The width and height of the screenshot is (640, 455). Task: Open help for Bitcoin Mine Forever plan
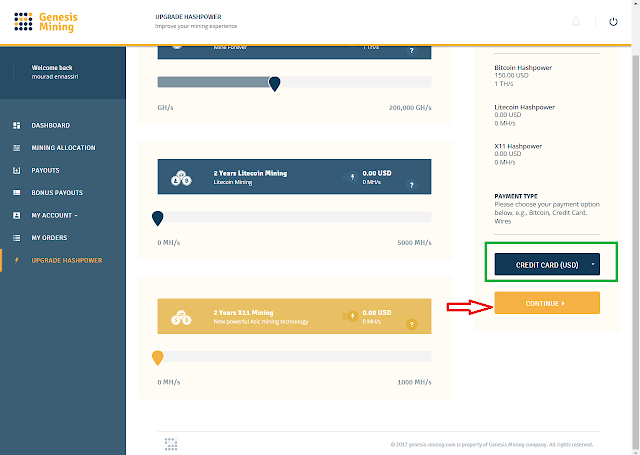tap(411, 51)
